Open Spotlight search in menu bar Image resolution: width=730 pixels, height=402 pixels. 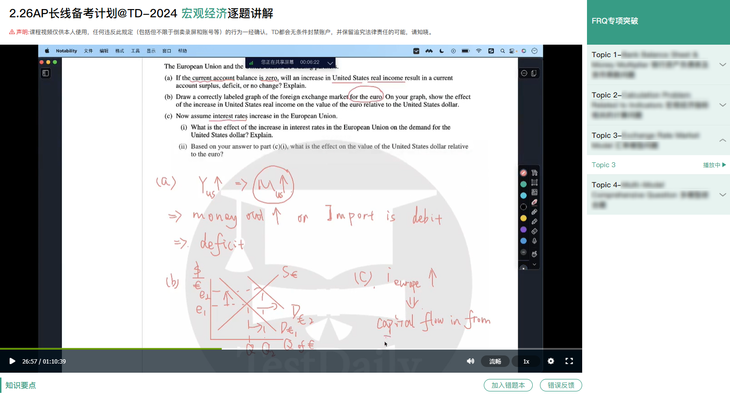[x=502, y=51]
